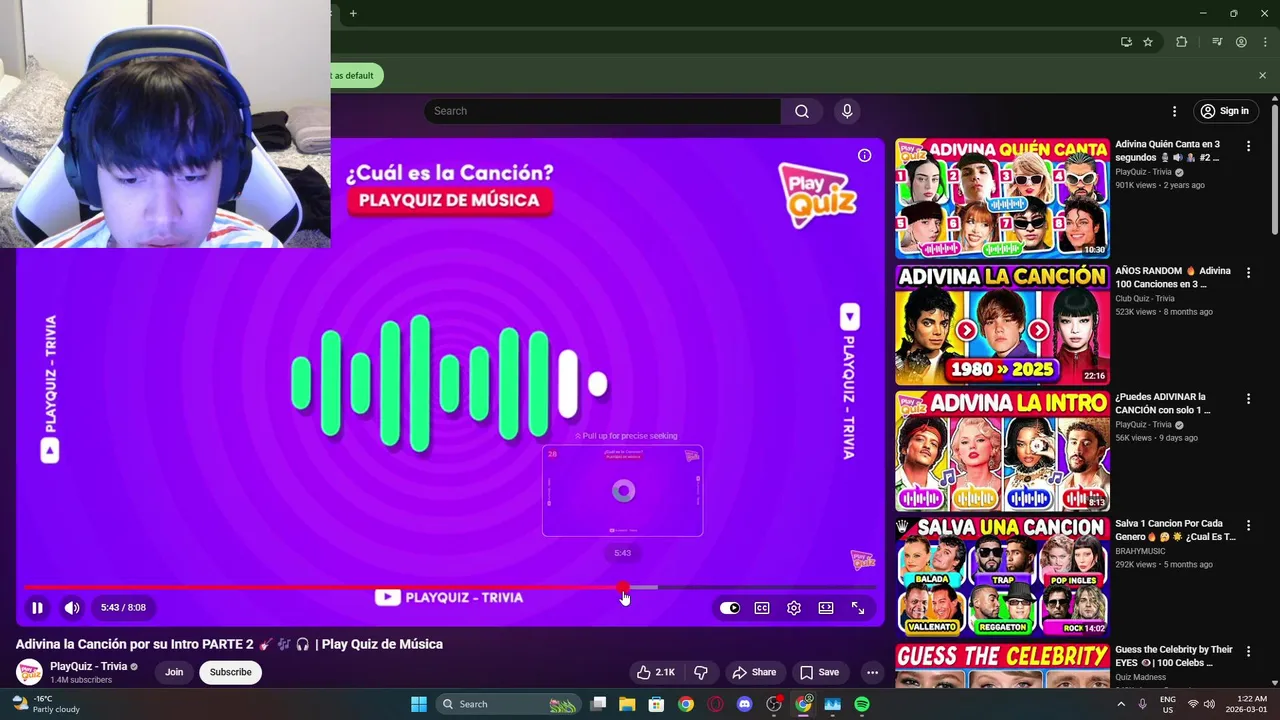Pause the video with the pause button
The image size is (1280, 720).
point(37,607)
